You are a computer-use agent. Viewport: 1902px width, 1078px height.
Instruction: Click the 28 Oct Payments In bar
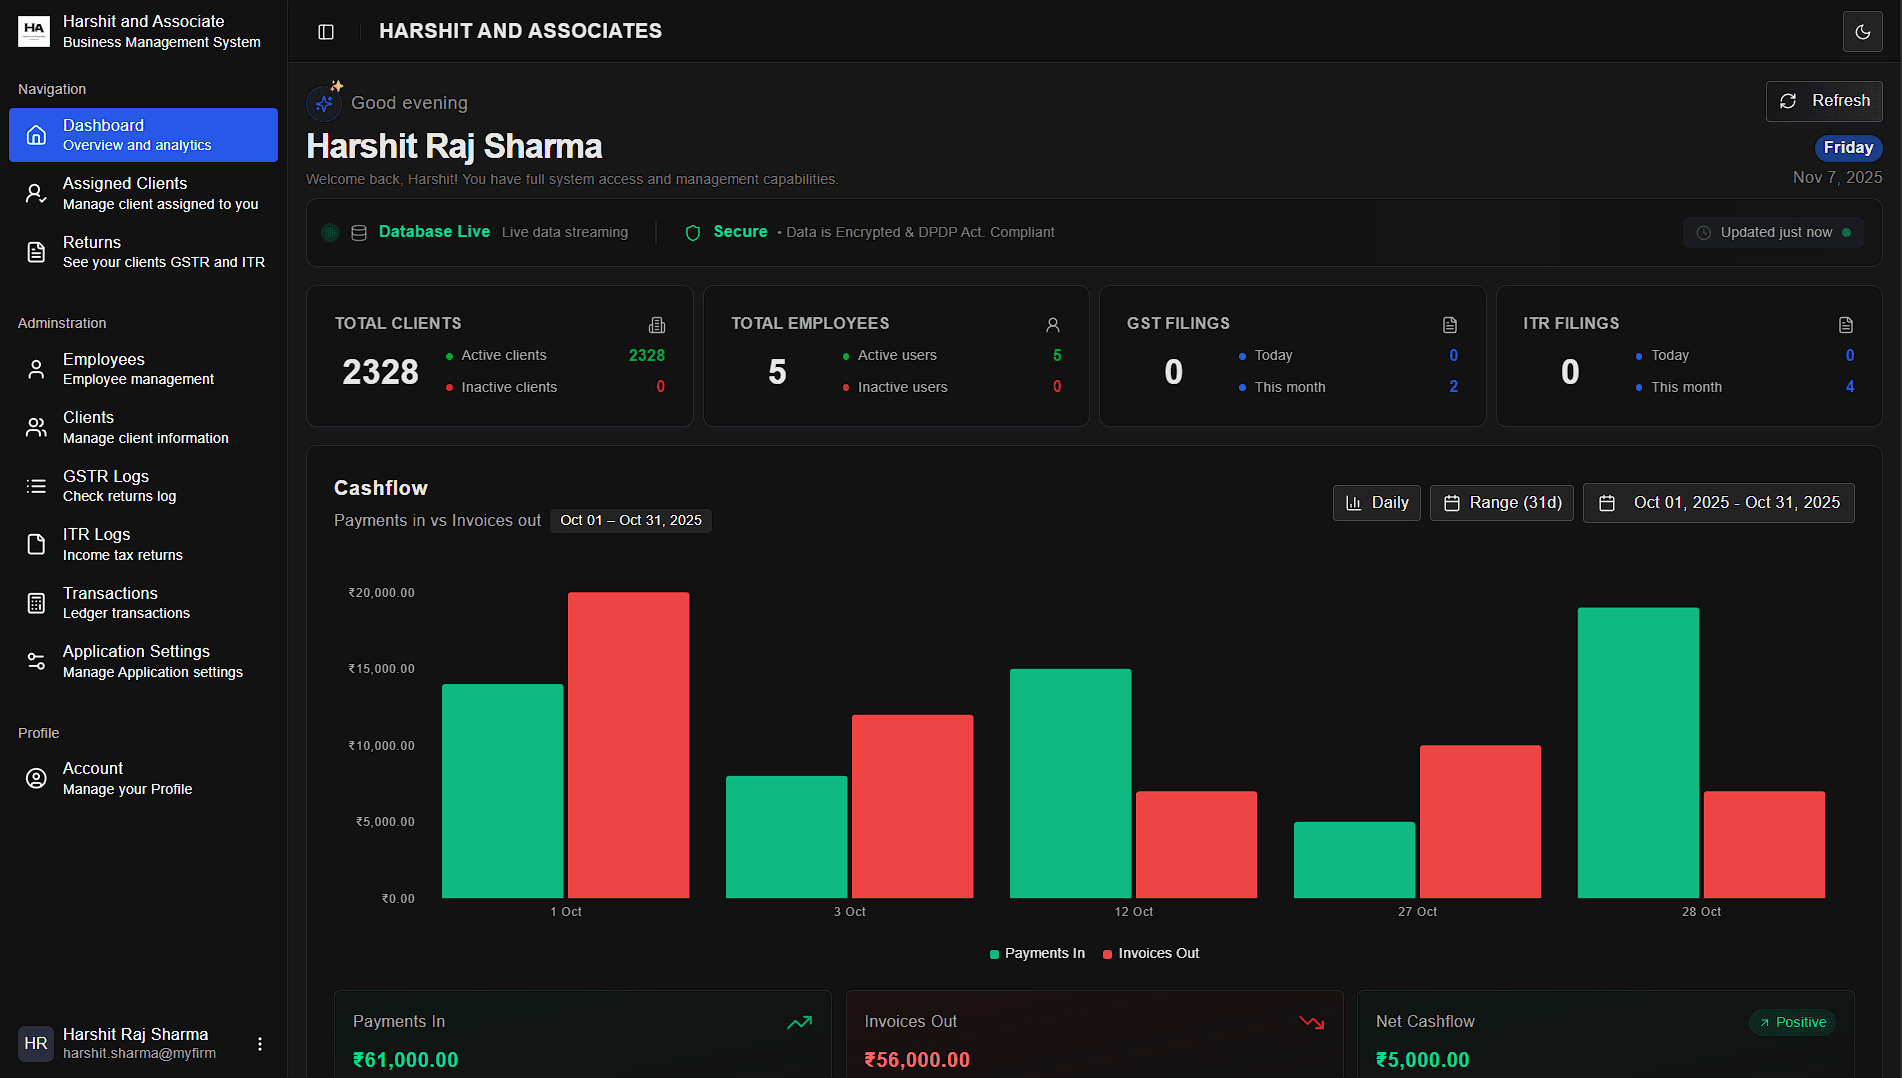(x=1638, y=750)
